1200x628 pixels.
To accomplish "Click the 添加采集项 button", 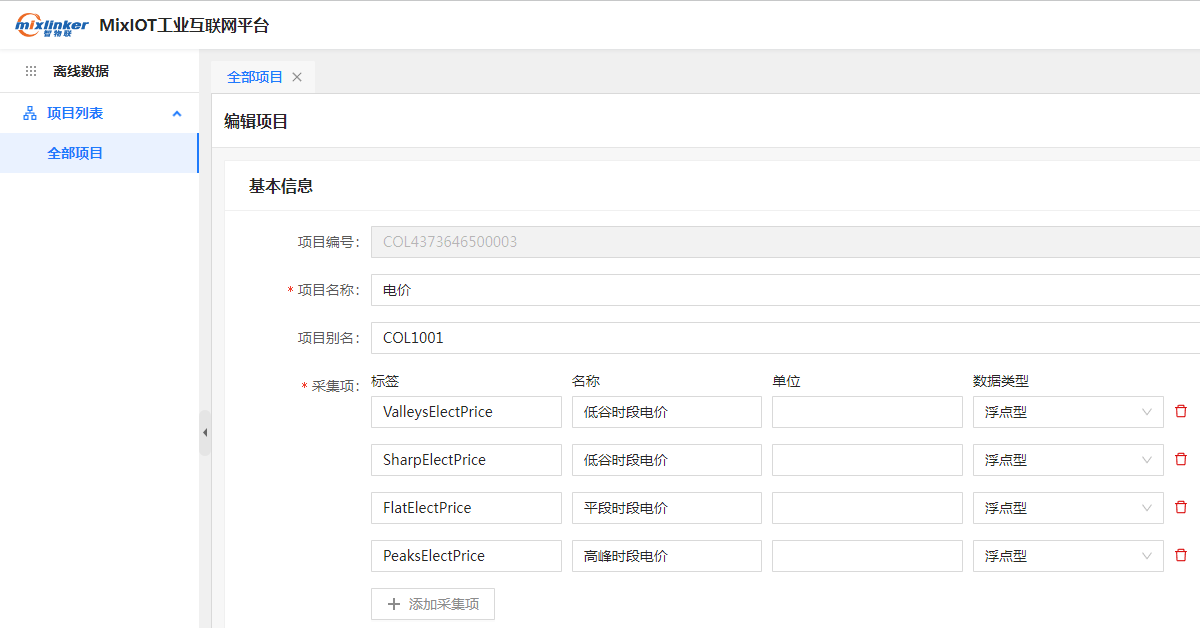I will [x=433, y=604].
